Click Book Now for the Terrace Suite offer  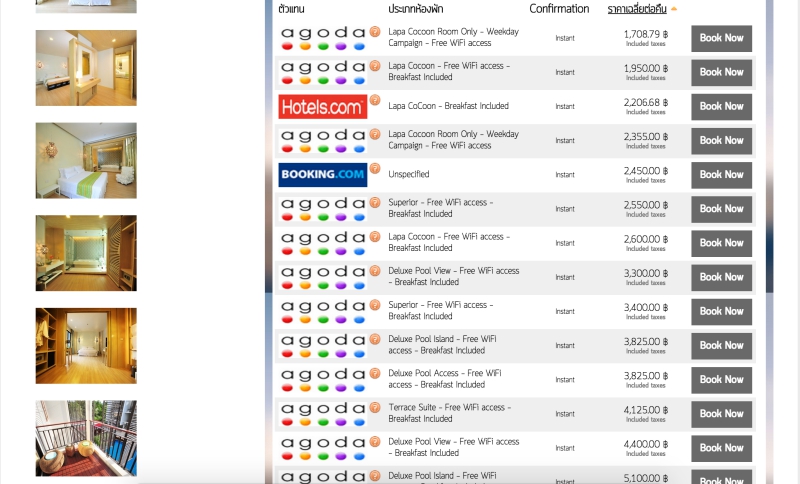point(721,414)
